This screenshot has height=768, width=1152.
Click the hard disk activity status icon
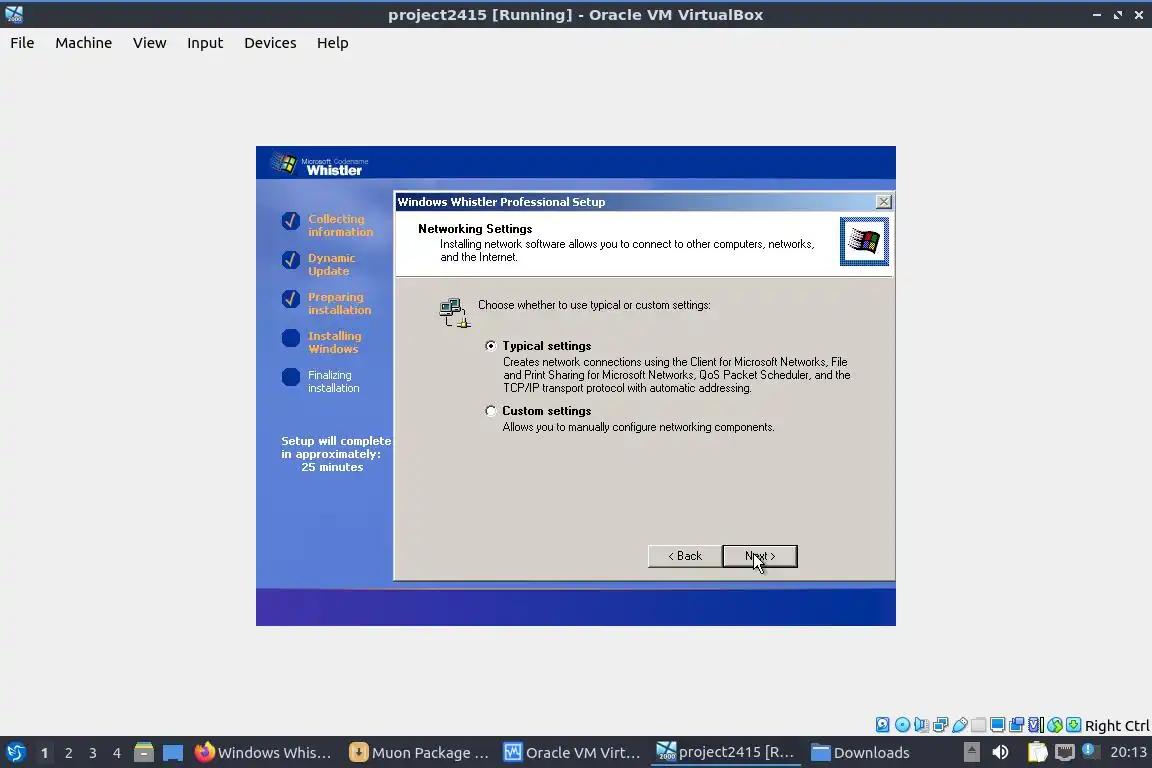pyautogui.click(x=882, y=725)
